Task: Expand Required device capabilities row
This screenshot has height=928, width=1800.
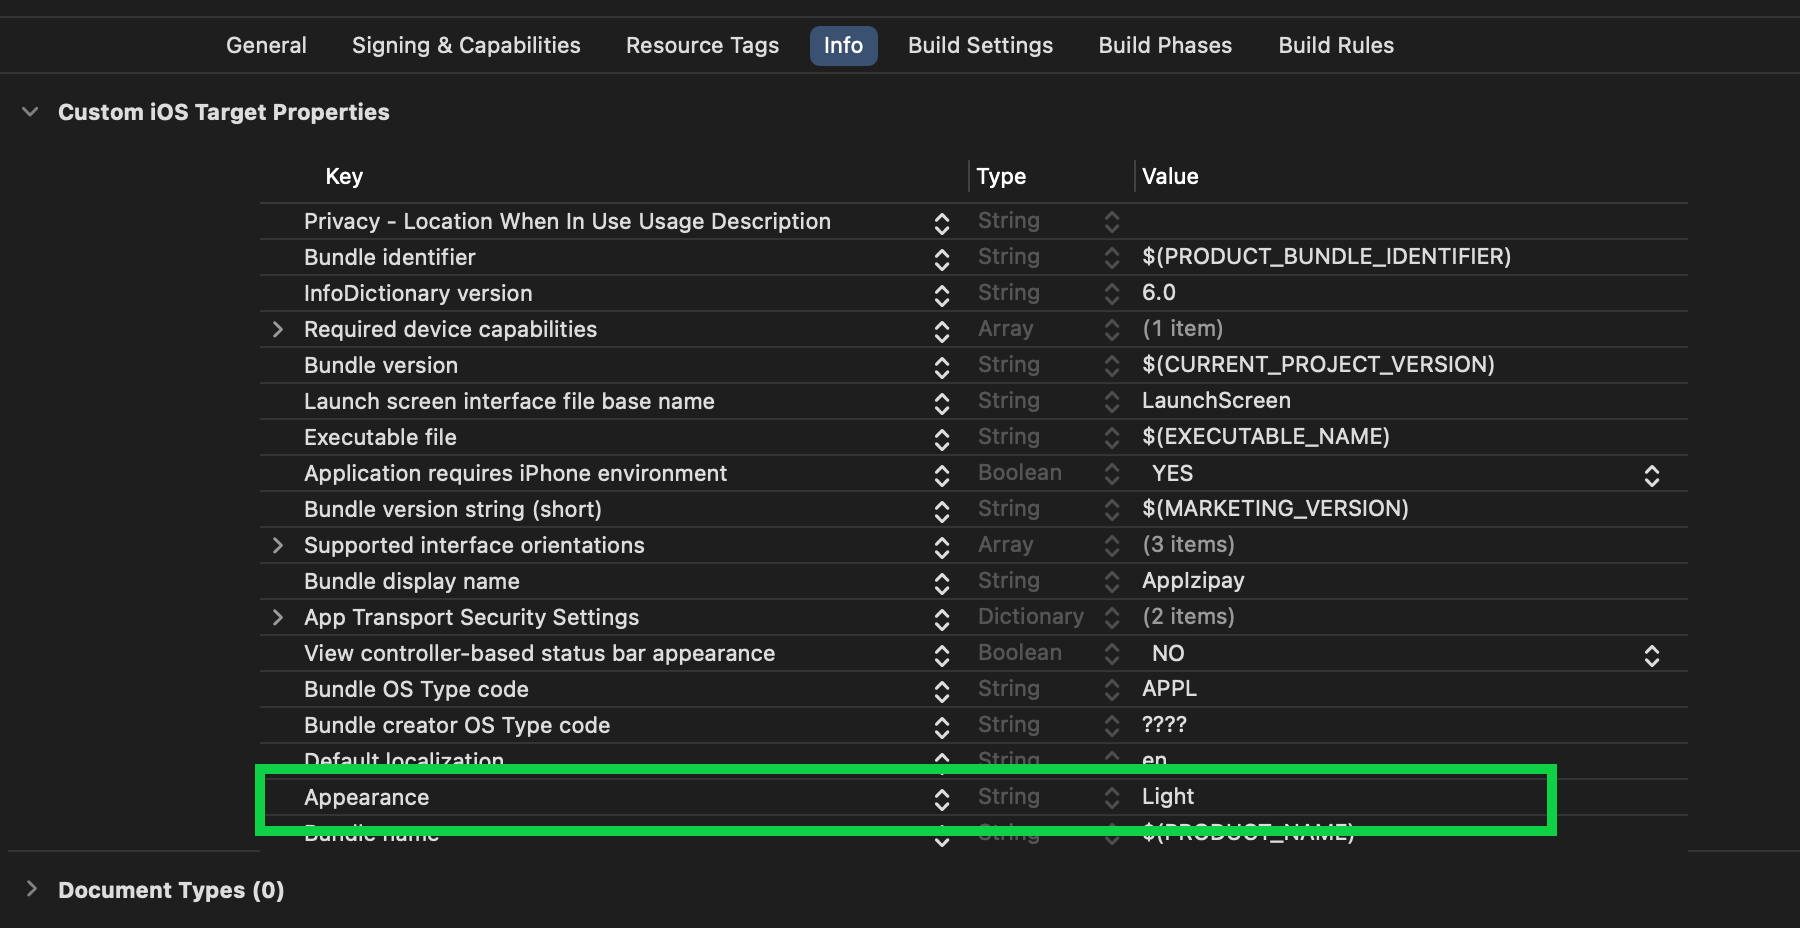Action: point(278,330)
